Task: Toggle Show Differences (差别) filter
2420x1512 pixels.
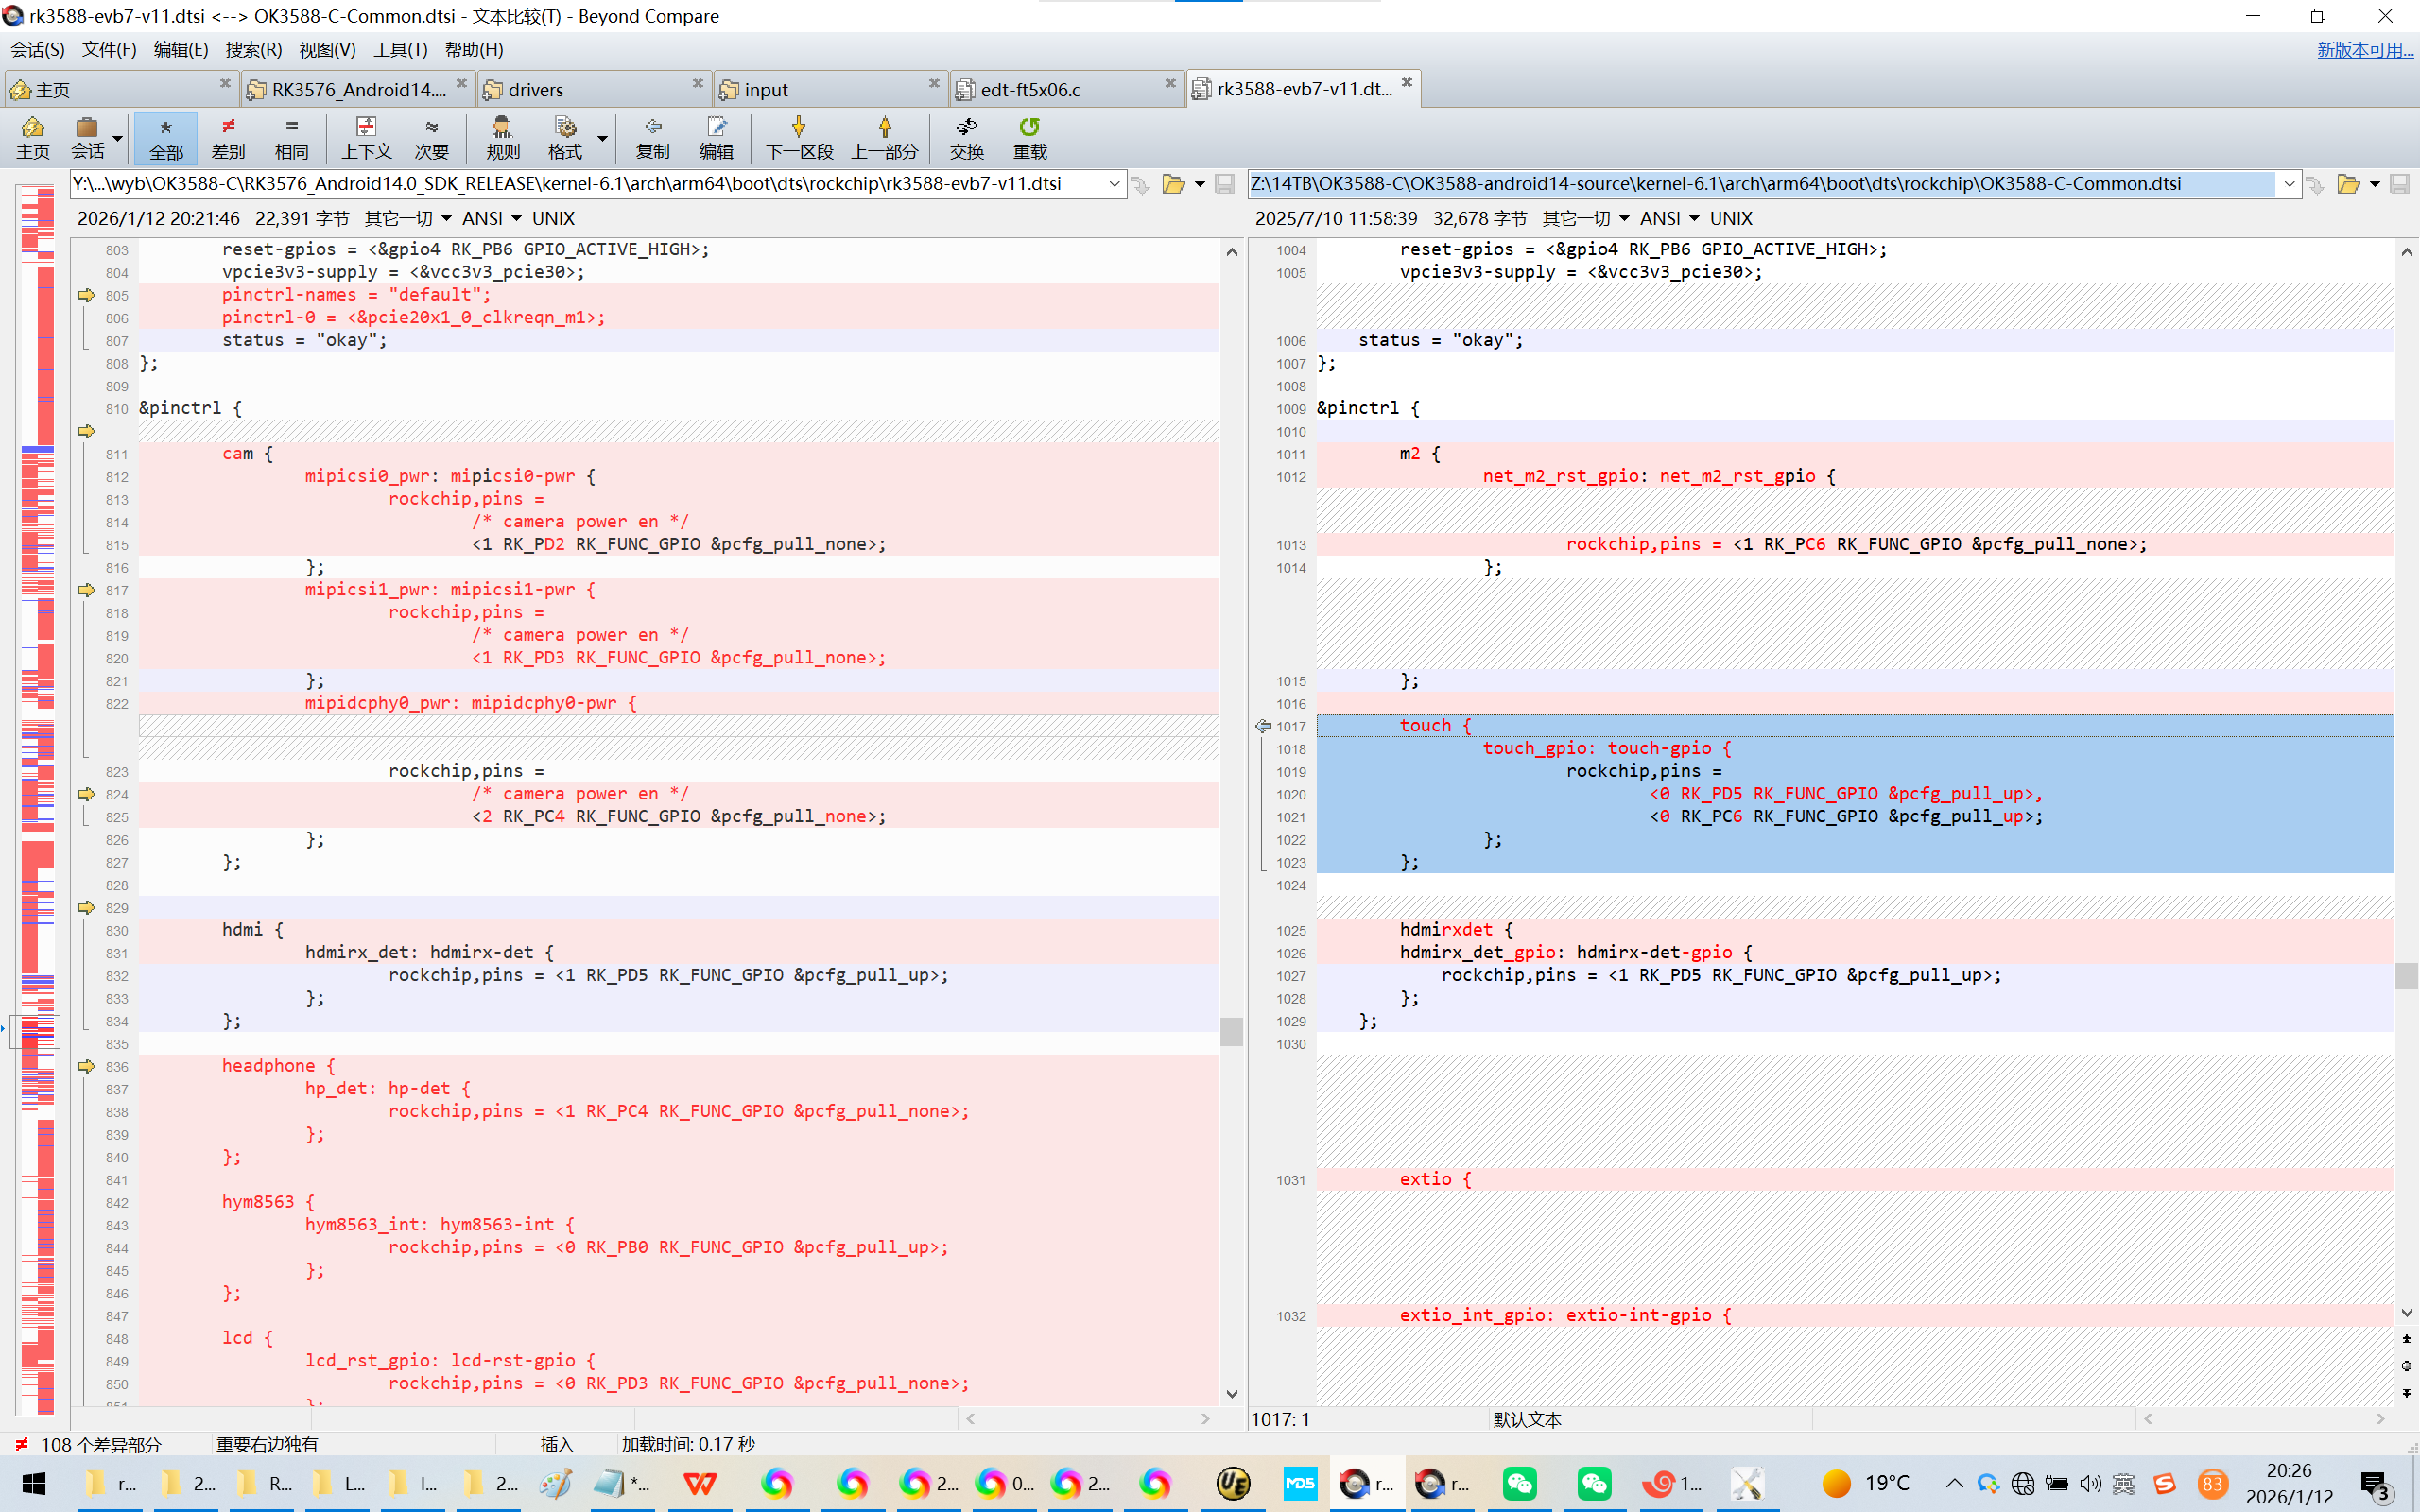Action: pyautogui.click(x=228, y=137)
